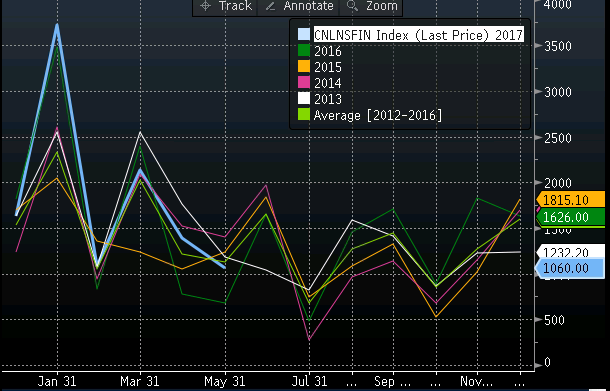The image size is (610, 391).
Task: Click the 2500 y-axis label
Action: click(x=558, y=138)
